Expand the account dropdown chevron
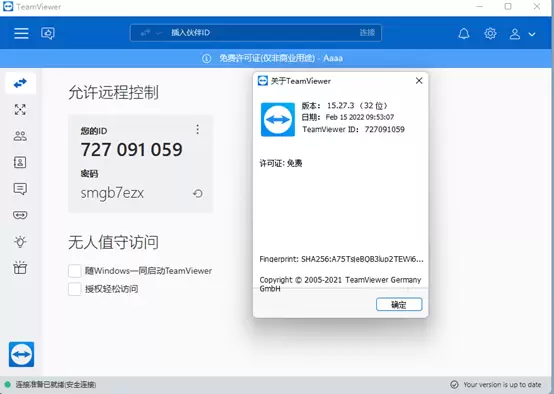554x394 pixels. [x=532, y=34]
